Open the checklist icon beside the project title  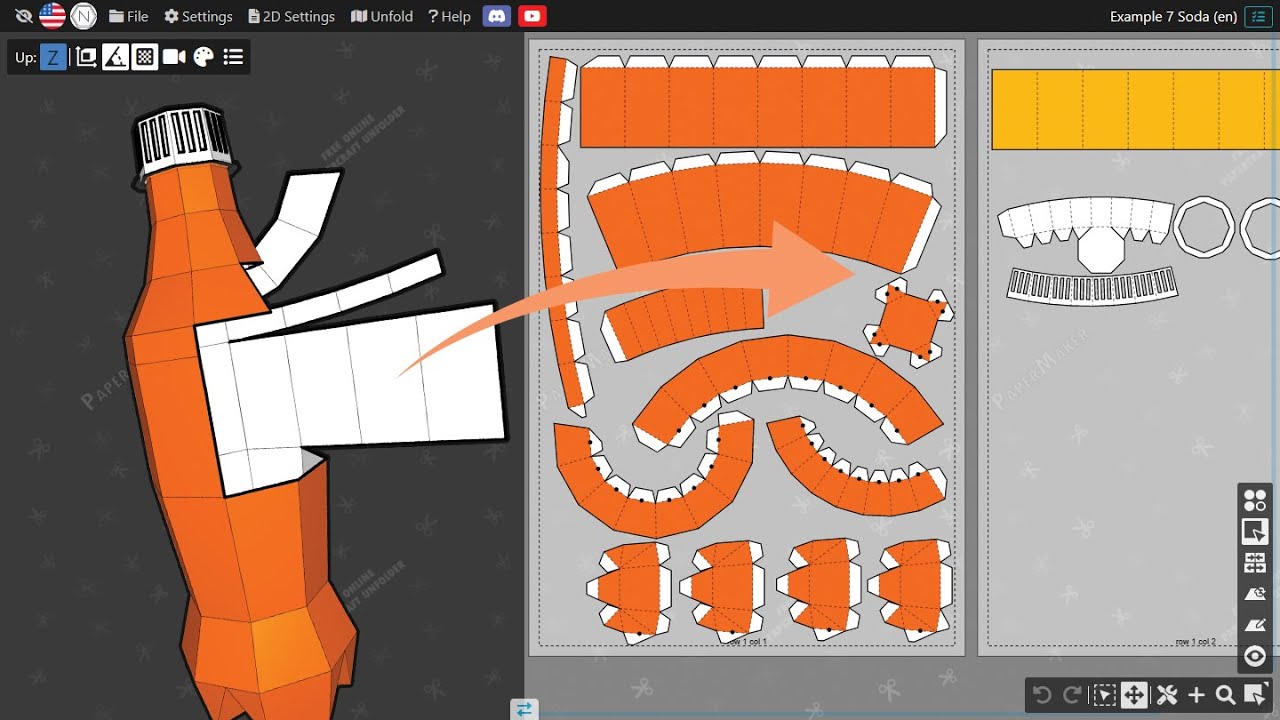pos(1258,16)
